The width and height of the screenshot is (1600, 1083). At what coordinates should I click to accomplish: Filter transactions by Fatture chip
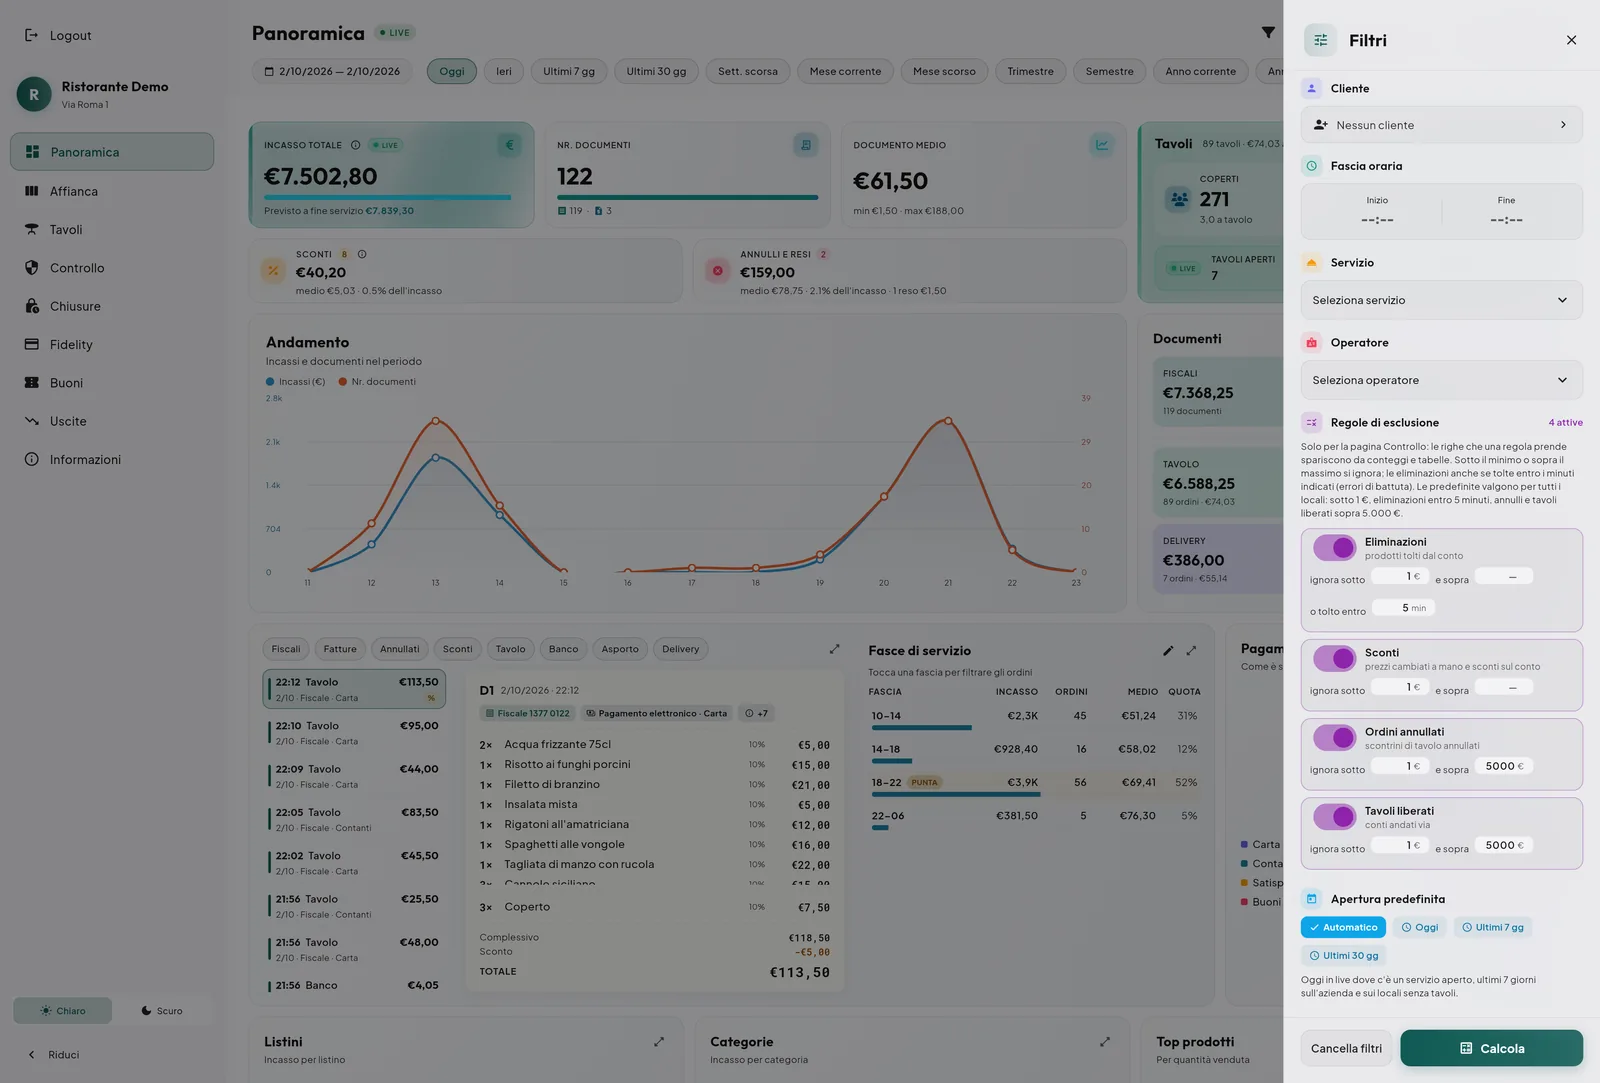pyautogui.click(x=340, y=649)
